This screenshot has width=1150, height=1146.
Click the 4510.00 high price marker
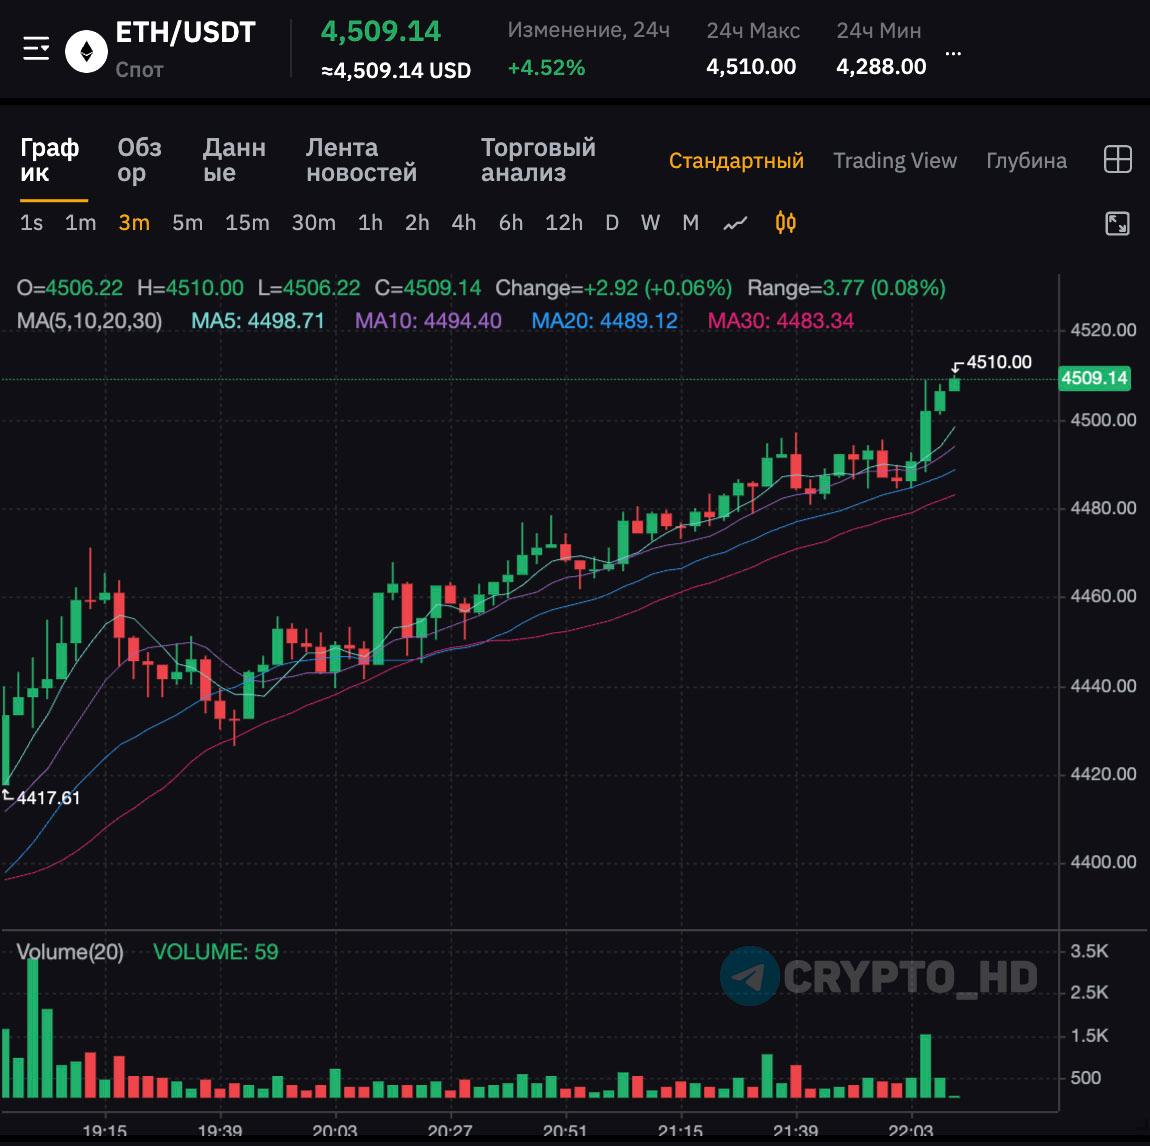(999, 362)
